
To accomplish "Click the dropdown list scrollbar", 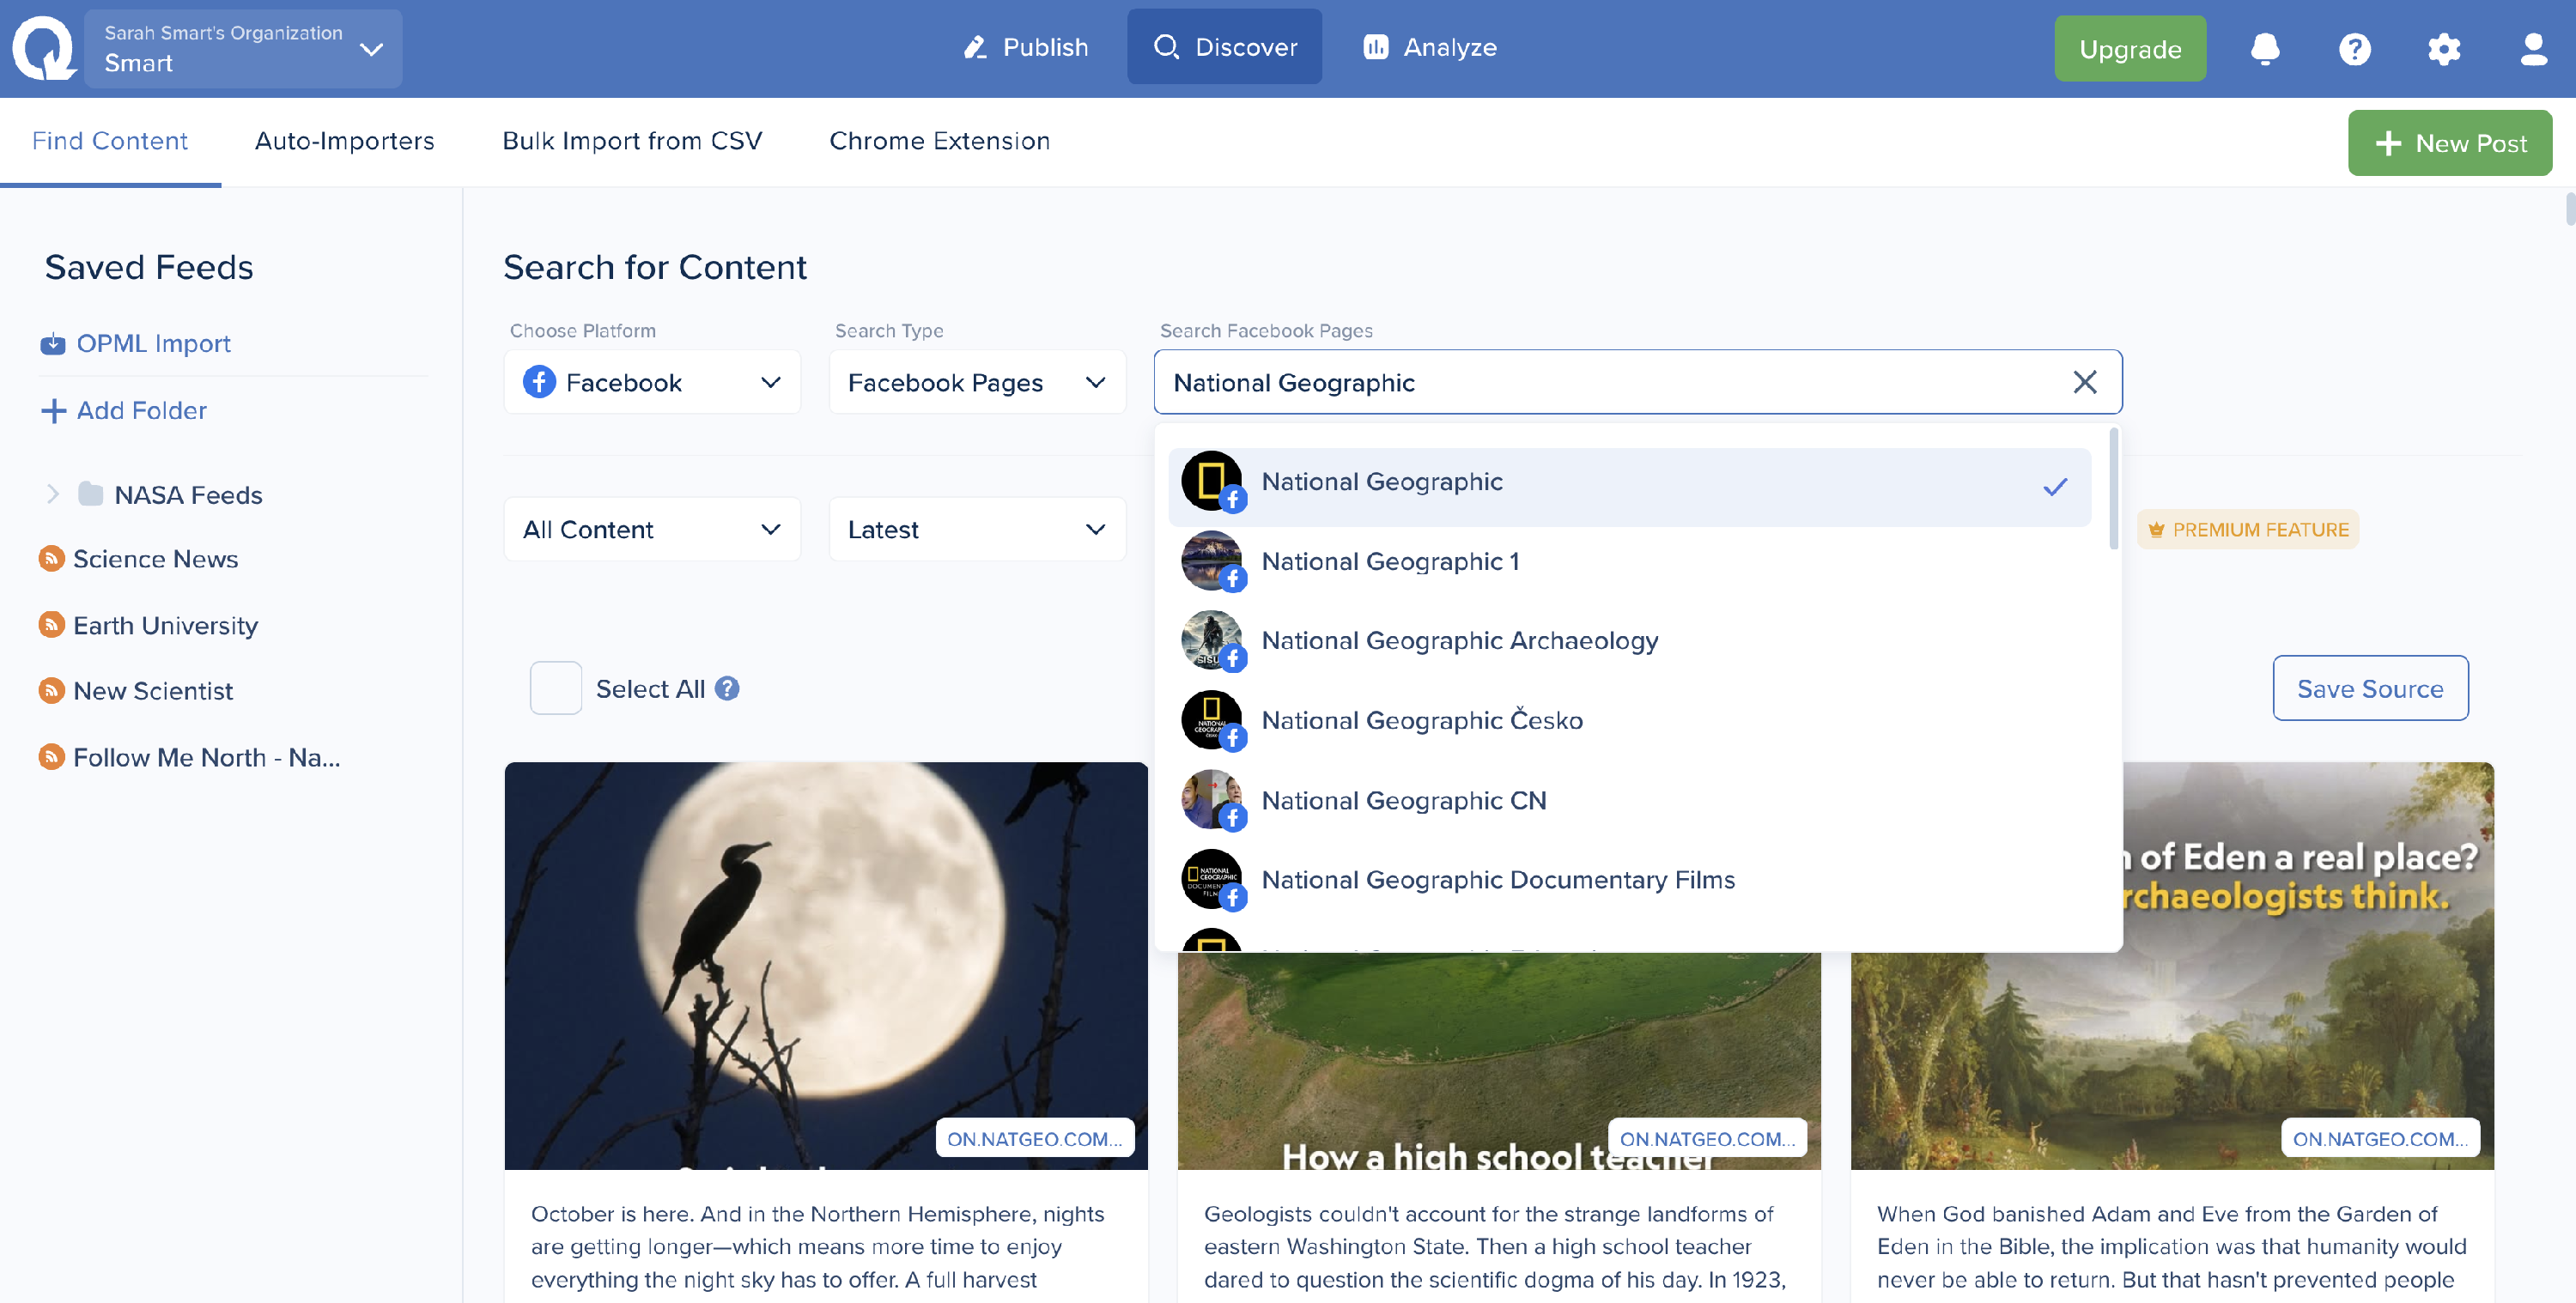I will pyautogui.click(x=2113, y=490).
